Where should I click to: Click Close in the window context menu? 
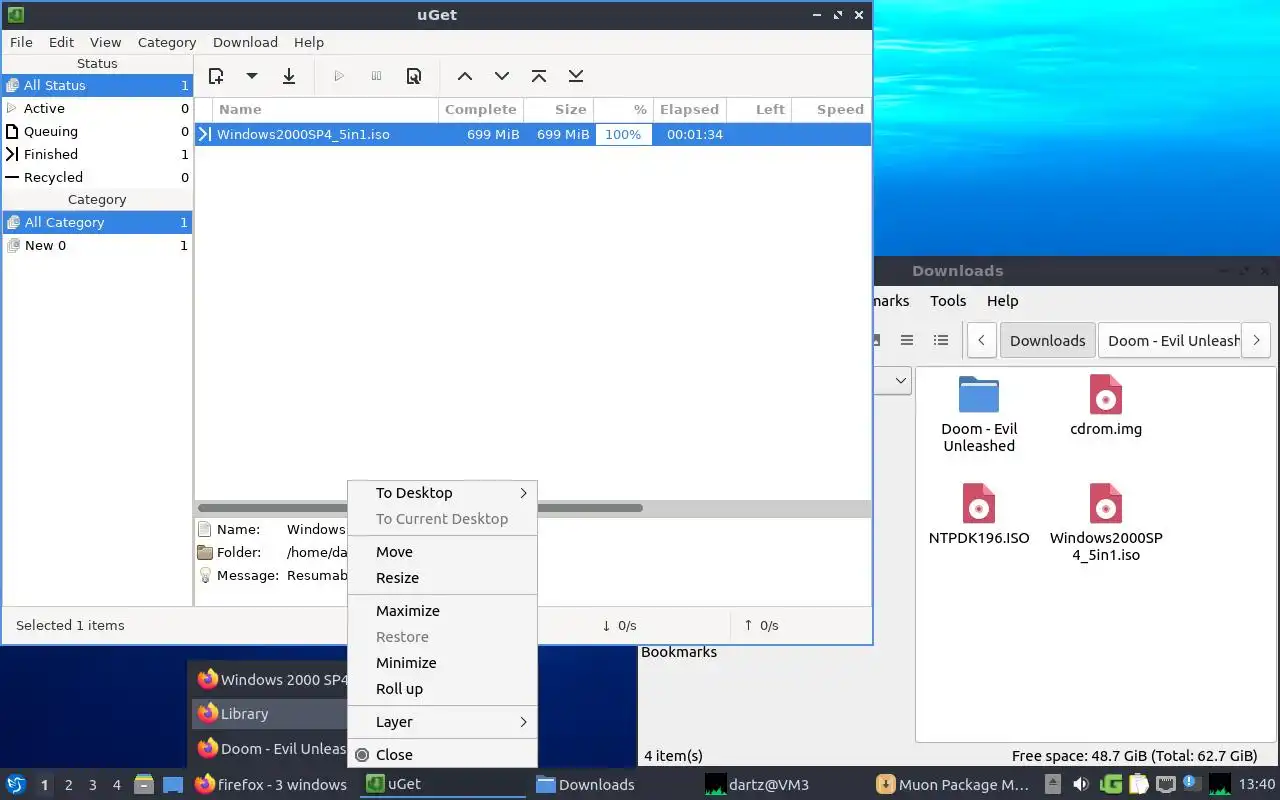click(x=442, y=755)
